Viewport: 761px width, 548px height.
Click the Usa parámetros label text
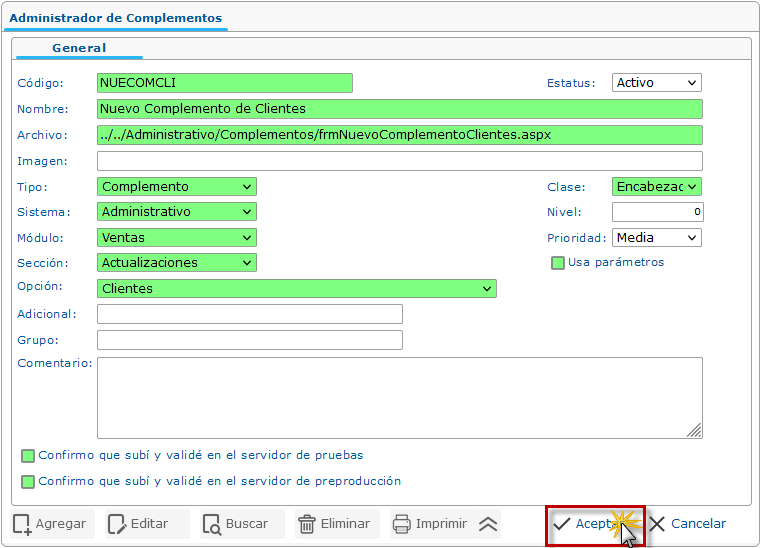pos(616,263)
